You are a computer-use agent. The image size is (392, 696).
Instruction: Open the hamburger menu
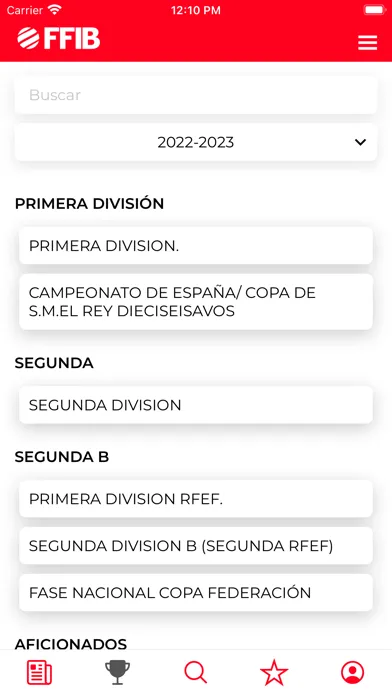[368, 43]
